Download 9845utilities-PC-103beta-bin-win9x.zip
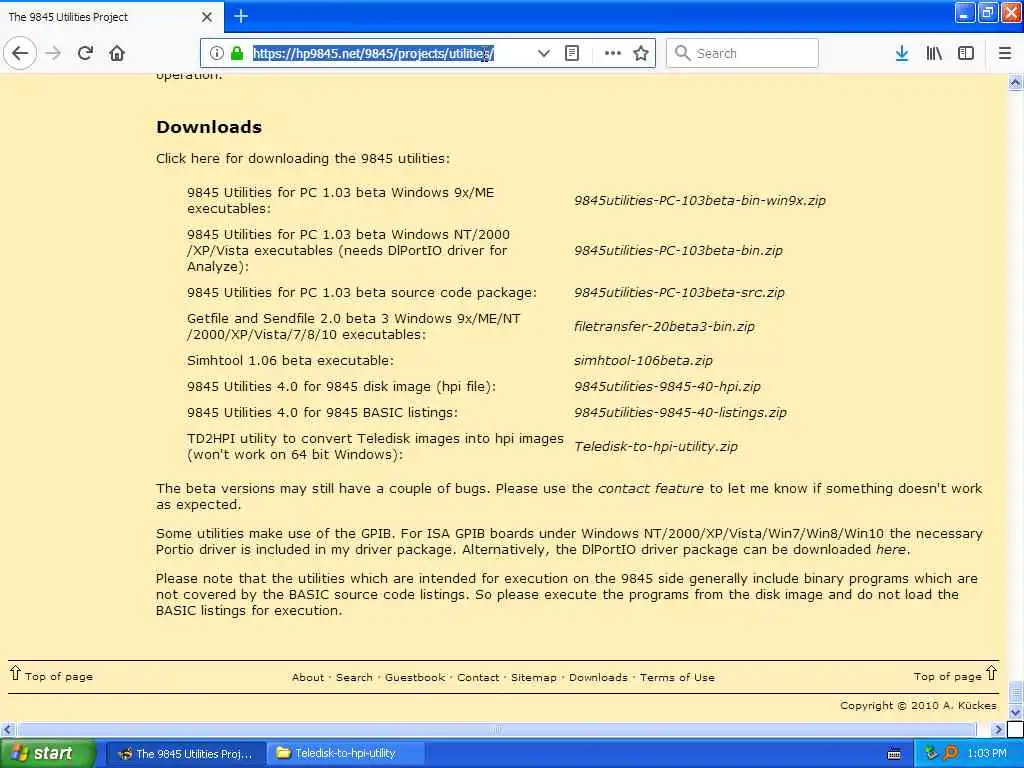 tap(699, 200)
